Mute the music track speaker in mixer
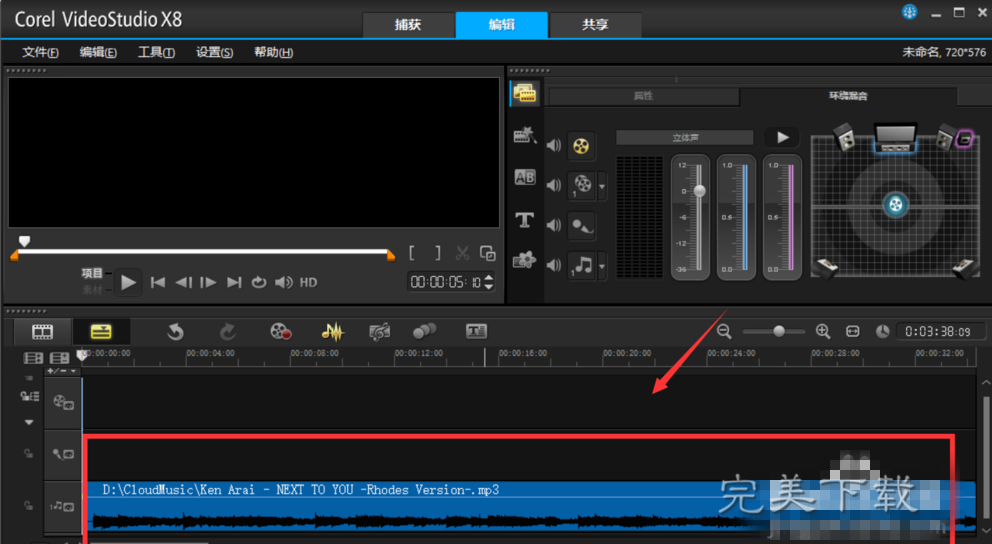The width and height of the screenshot is (992, 544). click(554, 265)
